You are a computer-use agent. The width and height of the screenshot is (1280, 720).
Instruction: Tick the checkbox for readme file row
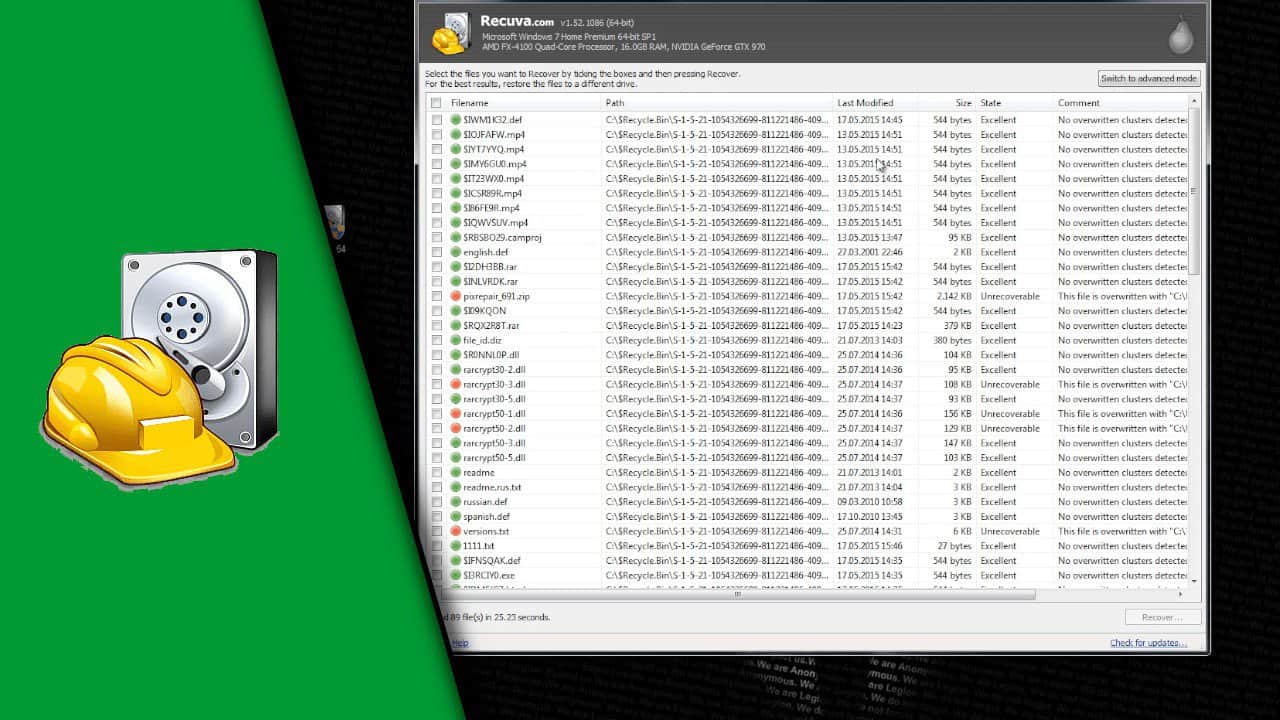coord(436,472)
